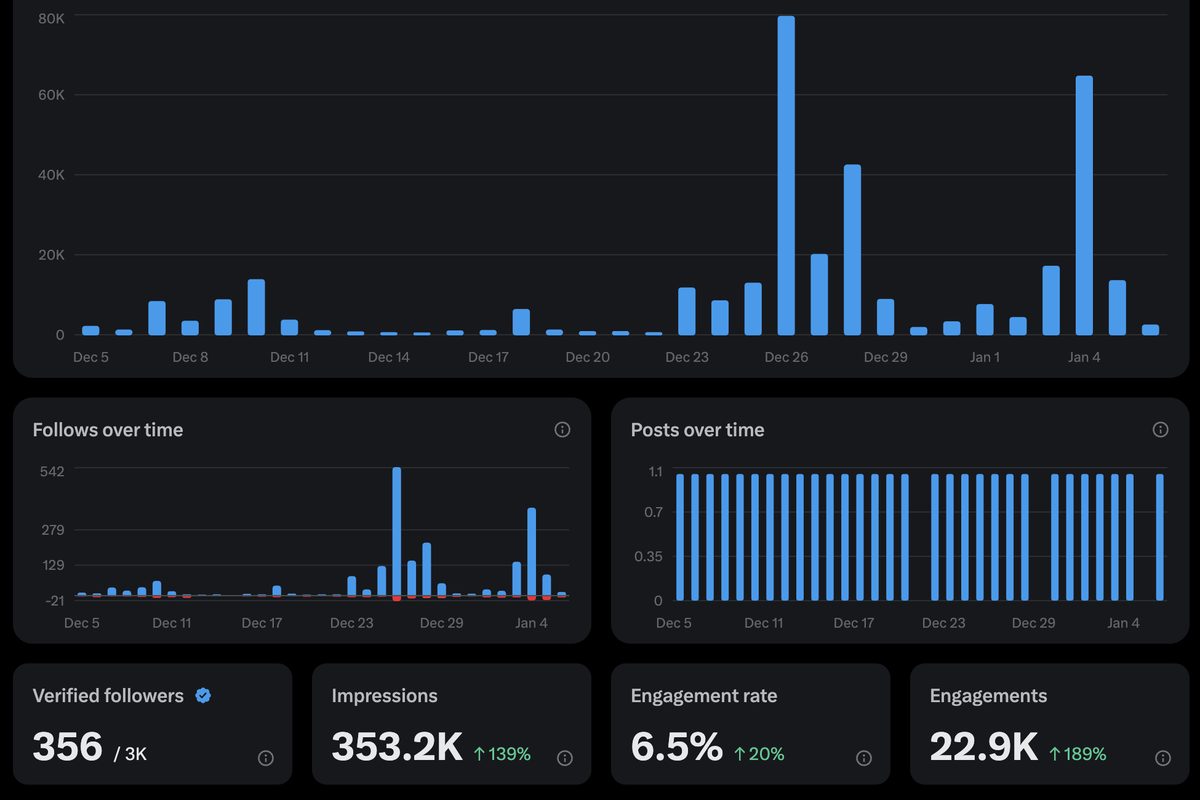The width and height of the screenshot is (1200, 800).
Task: Click the '129' axis label in Follows chart
Action: tap(51, 565)
